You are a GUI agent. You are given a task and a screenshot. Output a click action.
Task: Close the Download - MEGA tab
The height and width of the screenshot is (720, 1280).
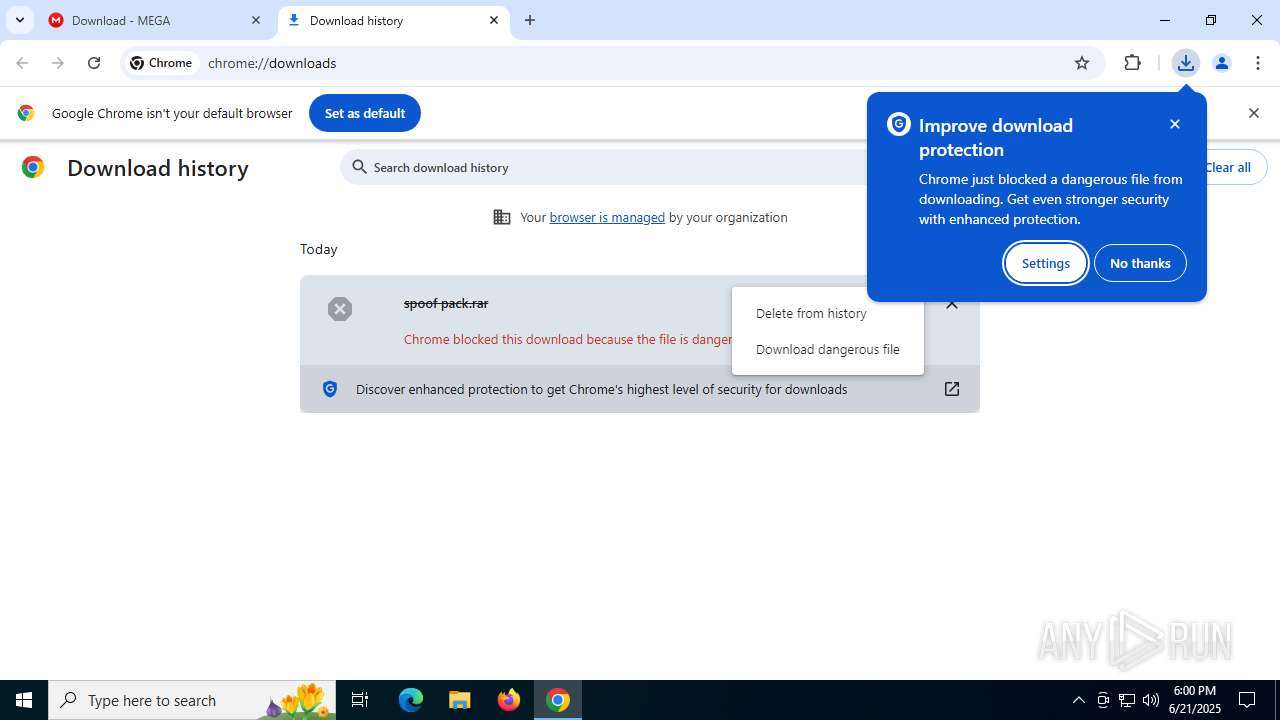click(256, 20)
